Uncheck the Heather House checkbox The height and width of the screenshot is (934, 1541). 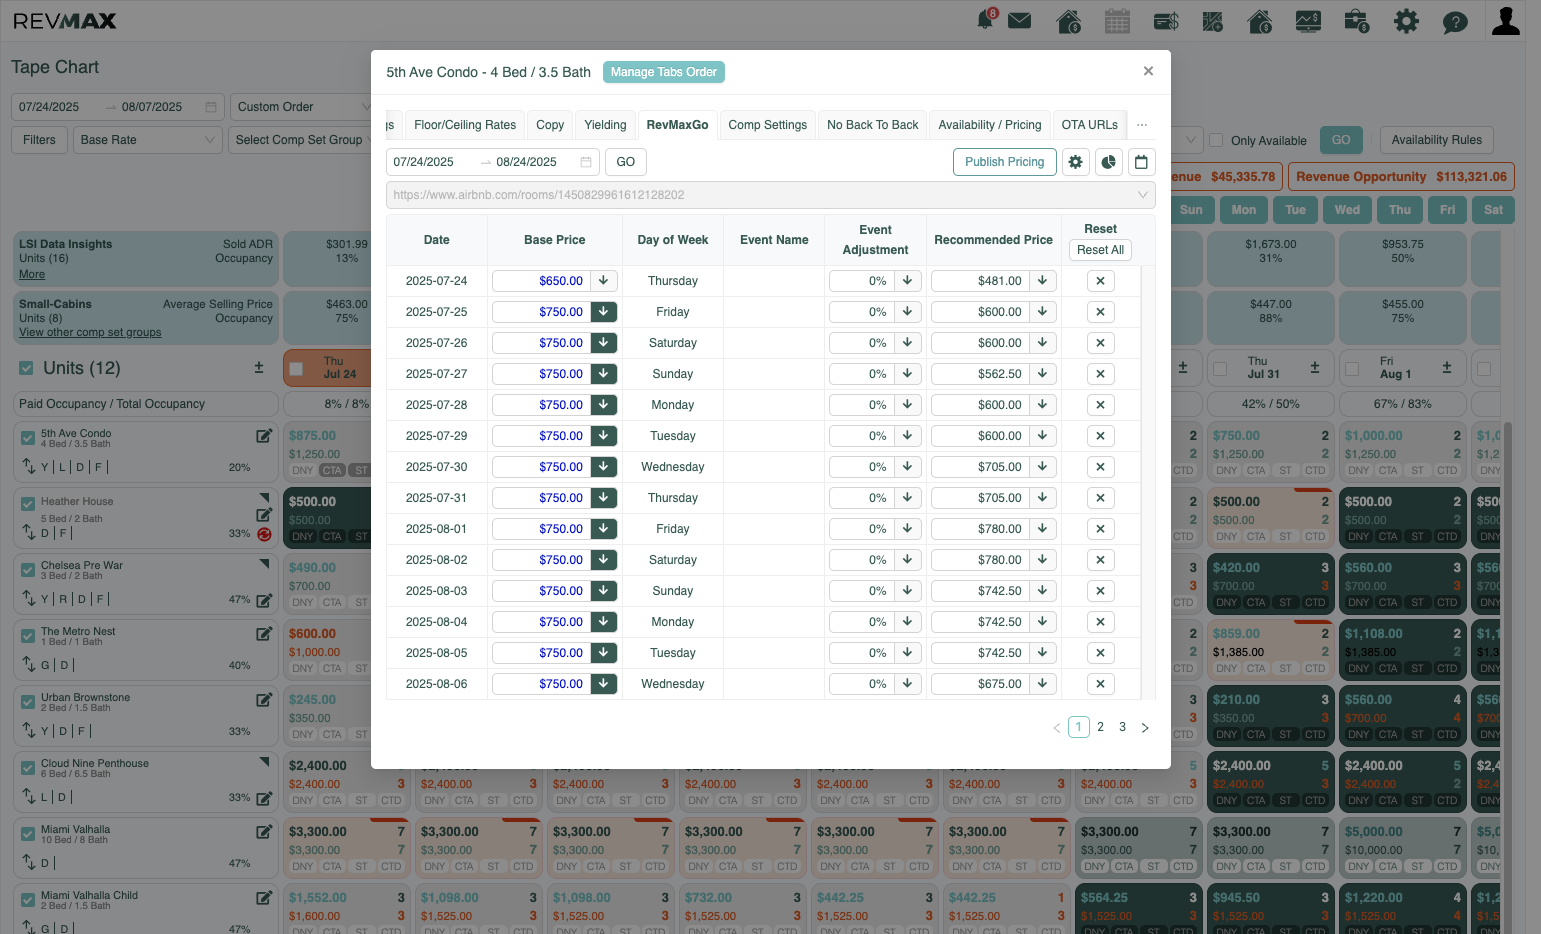coord(28,504)
